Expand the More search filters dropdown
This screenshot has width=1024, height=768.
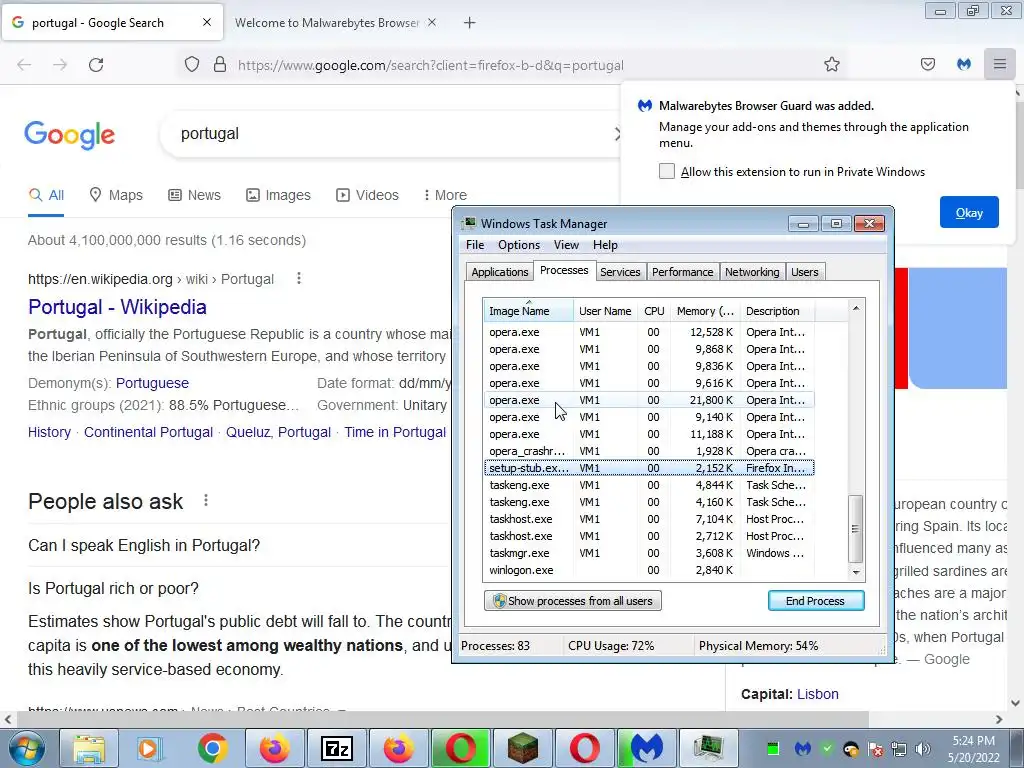coord(445,195)
